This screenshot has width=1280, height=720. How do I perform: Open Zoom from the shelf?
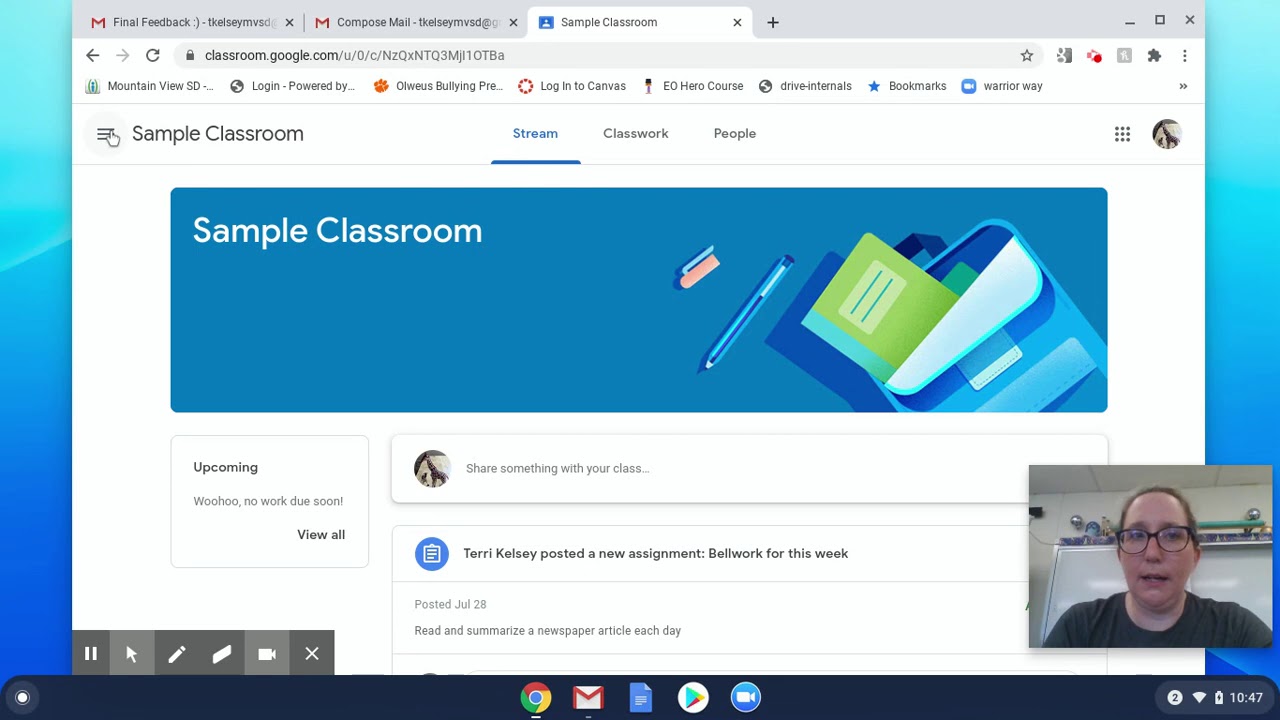(745, 698)
